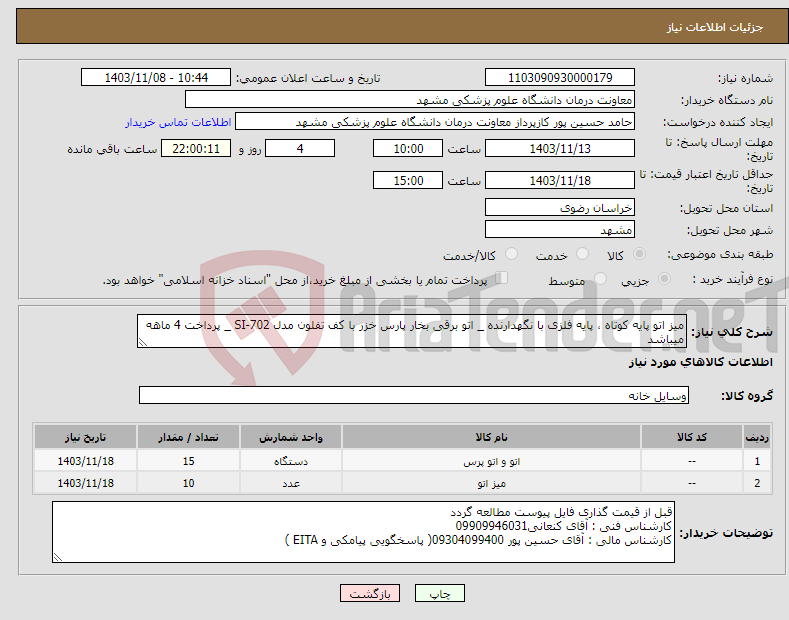Viewport: 789px width, 620px height.
Task: Click the میز اتو item cell
Action: [x=492, y=483]
